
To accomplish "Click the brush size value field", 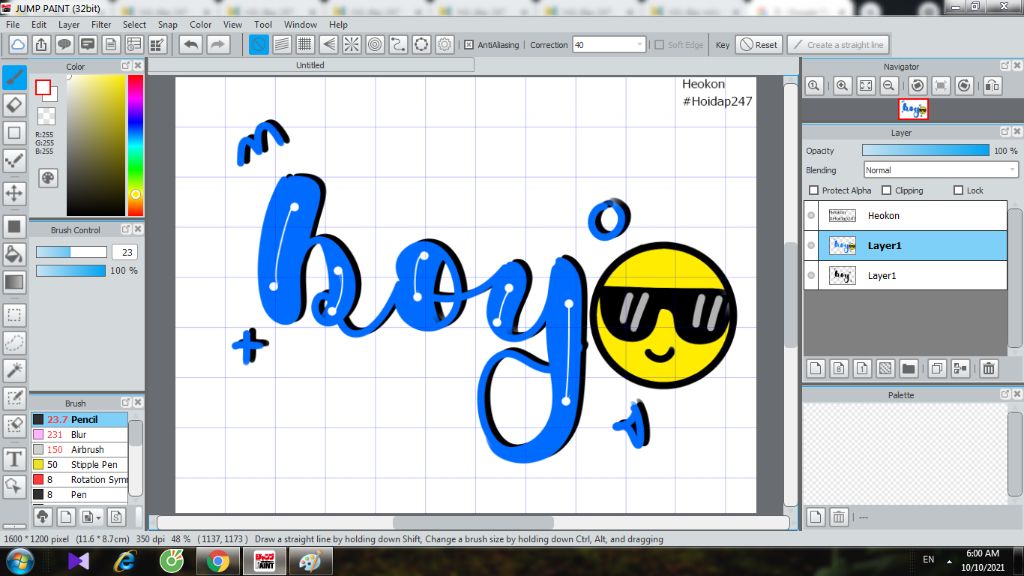I will click(x=125, y=252).
